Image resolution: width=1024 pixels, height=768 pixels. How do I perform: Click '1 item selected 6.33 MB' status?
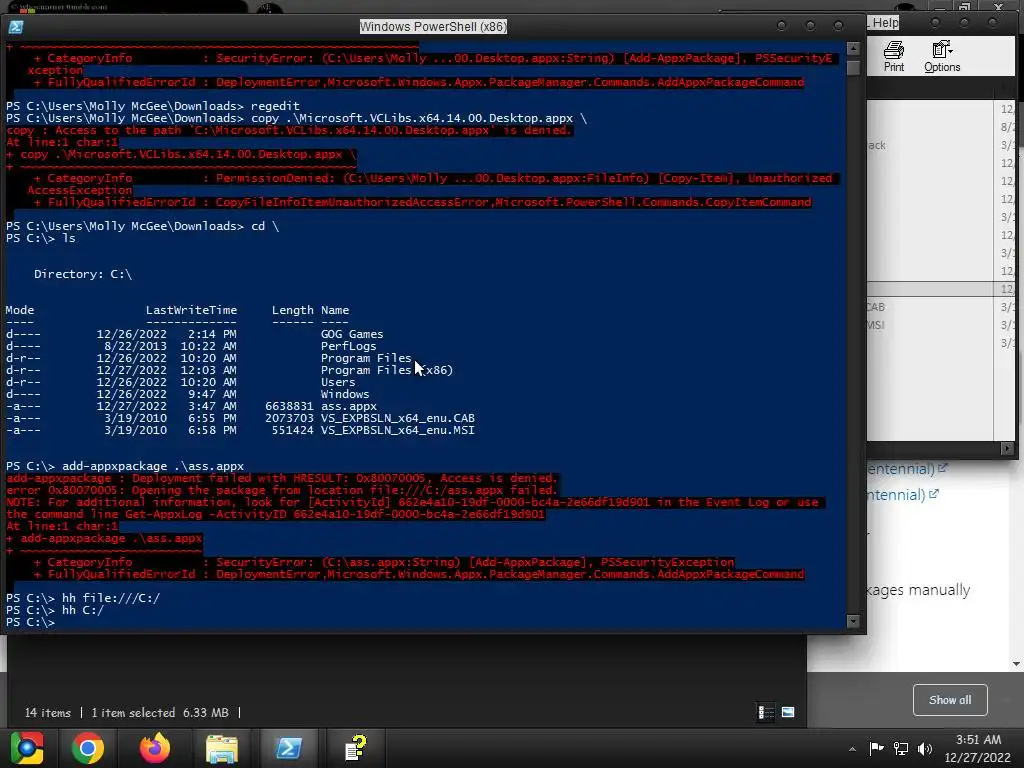160,712
